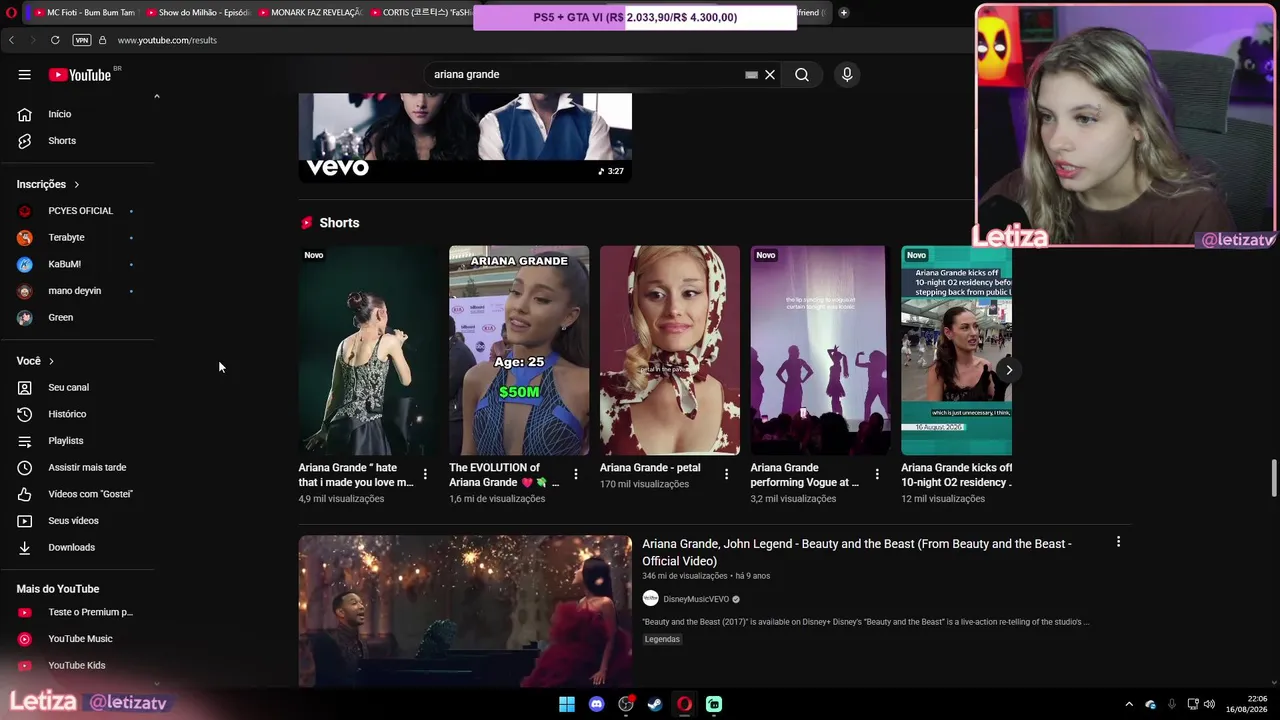Open the on-screen keyboard icon in search box
This screenshot has width=1280, height=720.
tap(751, 74)
